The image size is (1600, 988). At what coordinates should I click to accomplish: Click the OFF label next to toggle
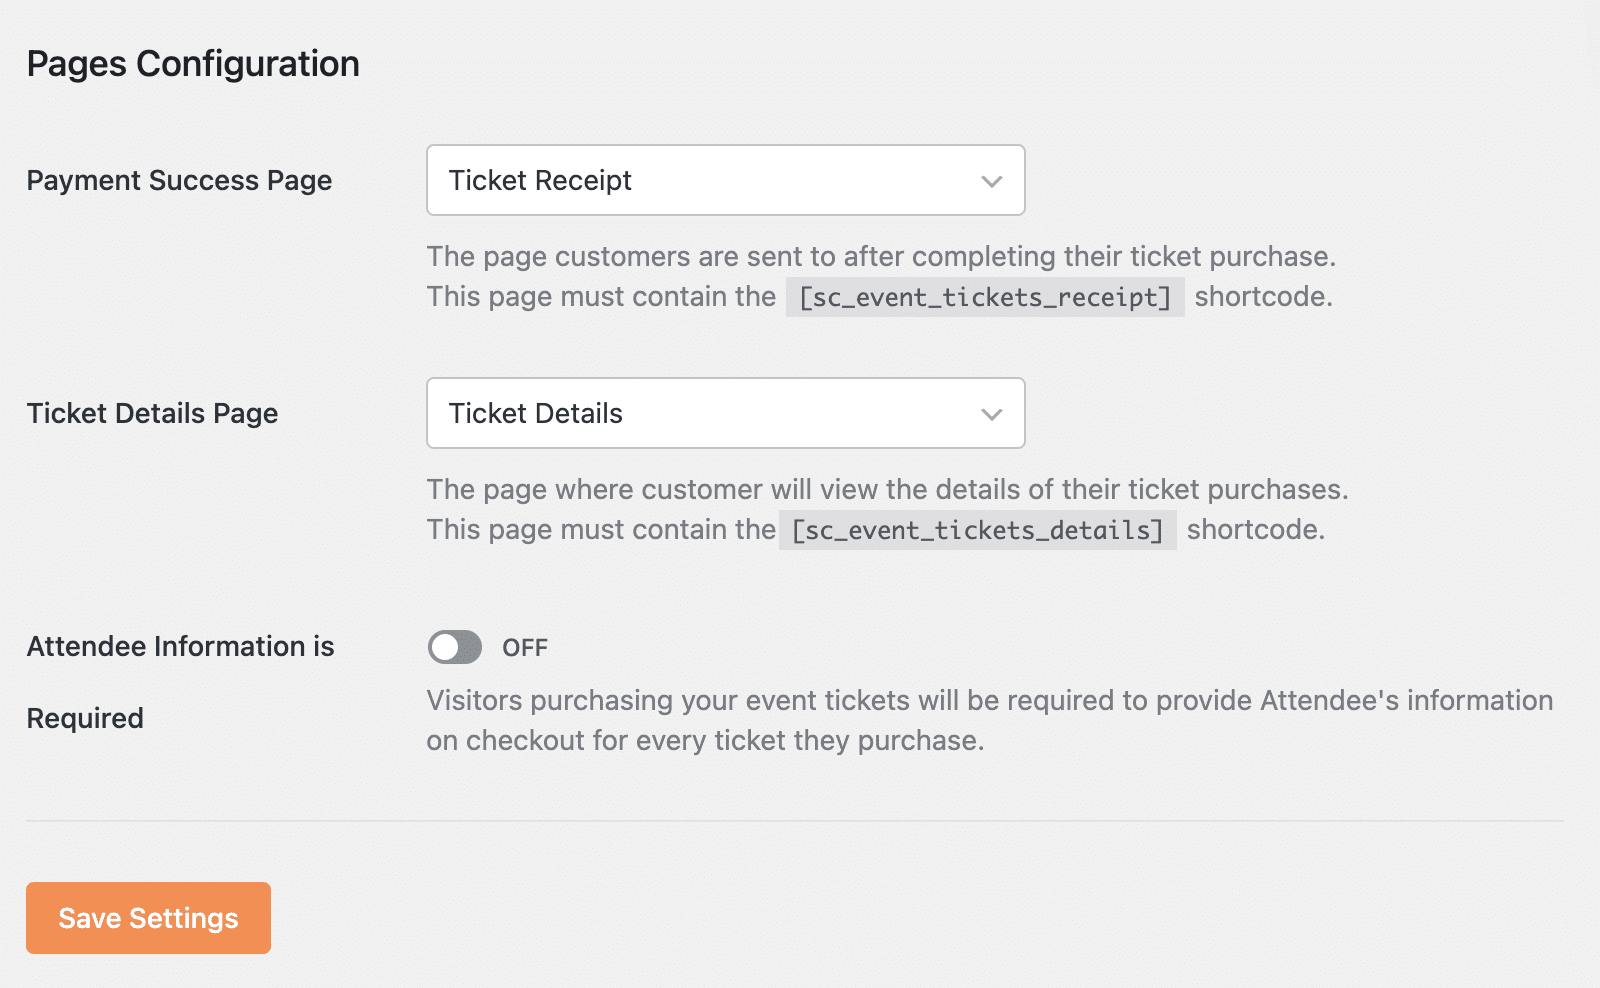[x=524, y=647]
